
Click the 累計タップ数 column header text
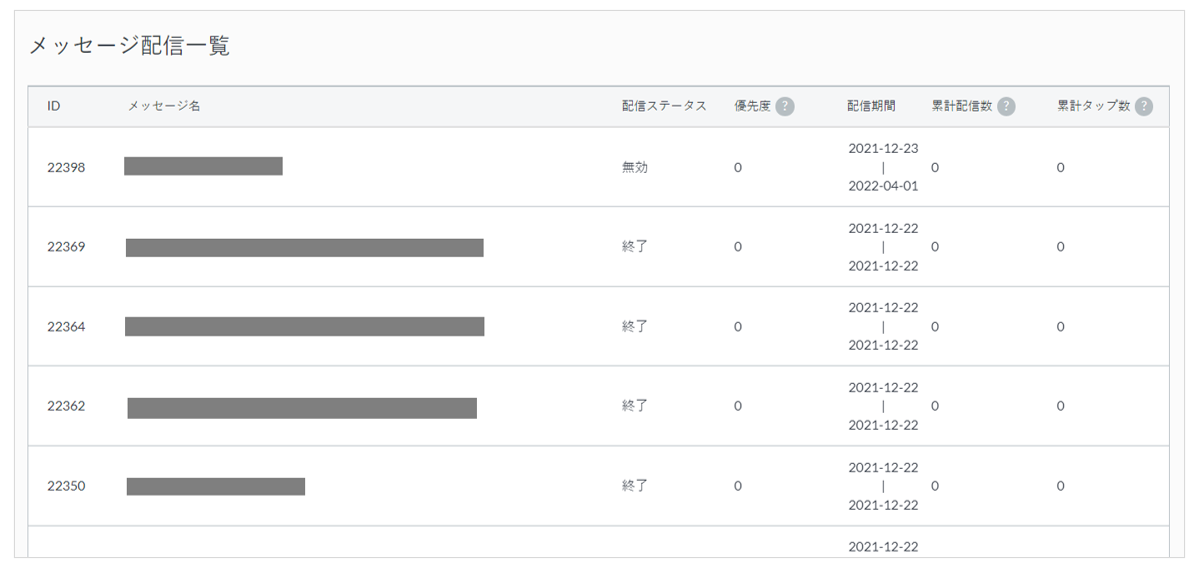pos(1094,106)
